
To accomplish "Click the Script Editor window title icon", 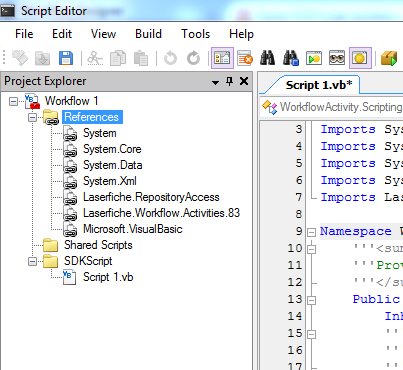I will coord(8,11).
